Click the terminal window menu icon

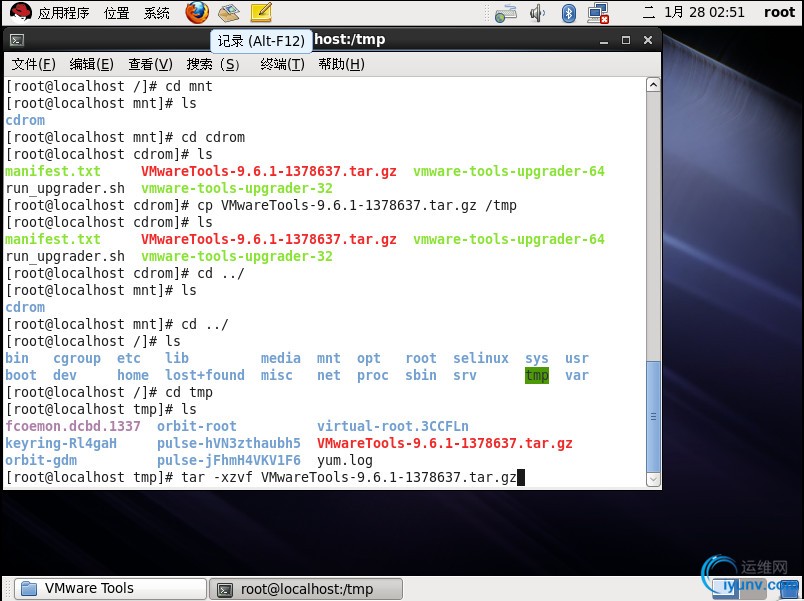17,40
